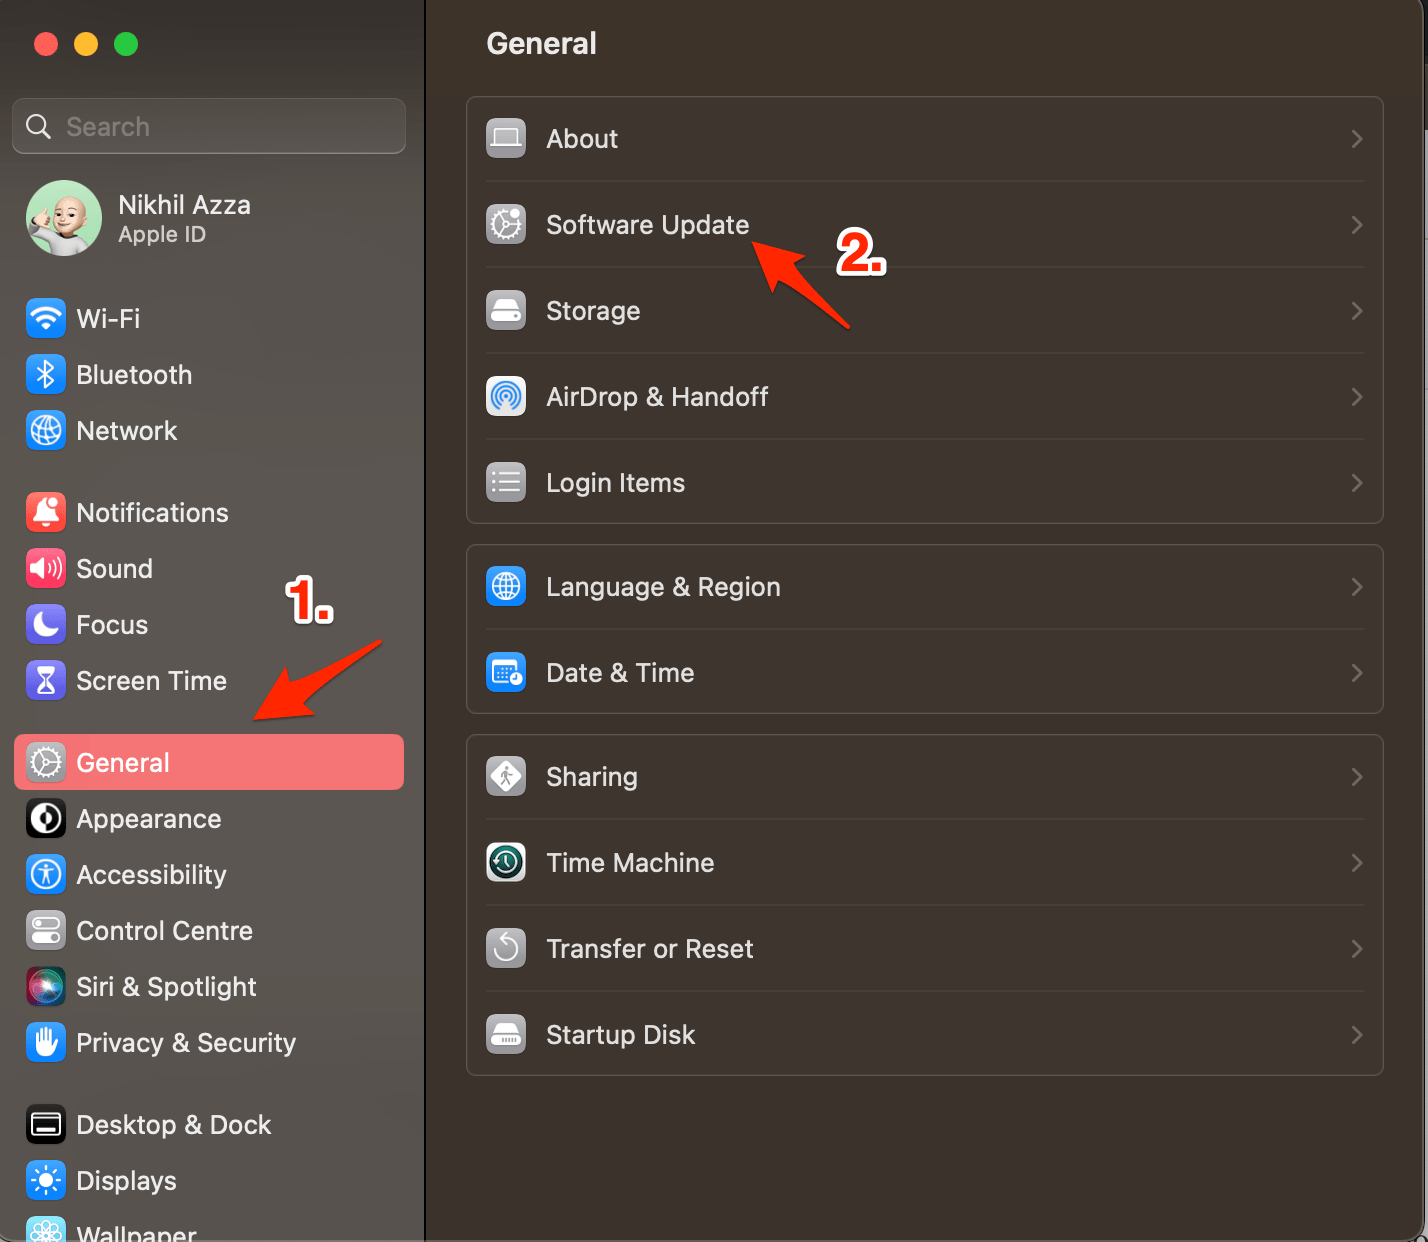Click the Date & Time calendar icon
The width and height of the screenshot is (1428, 1242).
(506, 673)
